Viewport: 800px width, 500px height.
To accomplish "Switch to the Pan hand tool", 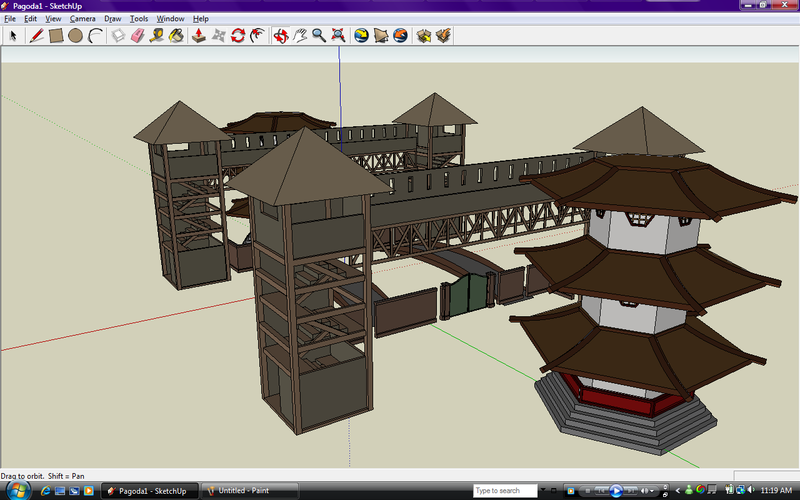I will [300, 36].
